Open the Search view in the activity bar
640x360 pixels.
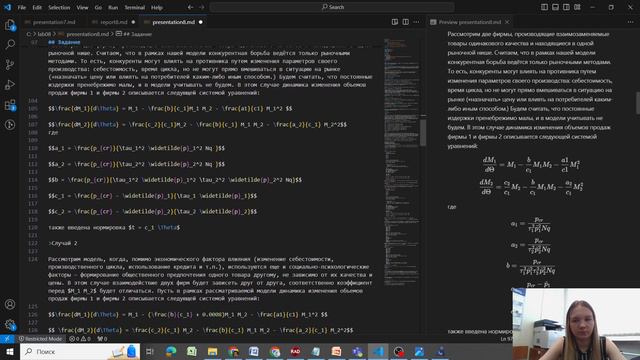click(10, 44)
